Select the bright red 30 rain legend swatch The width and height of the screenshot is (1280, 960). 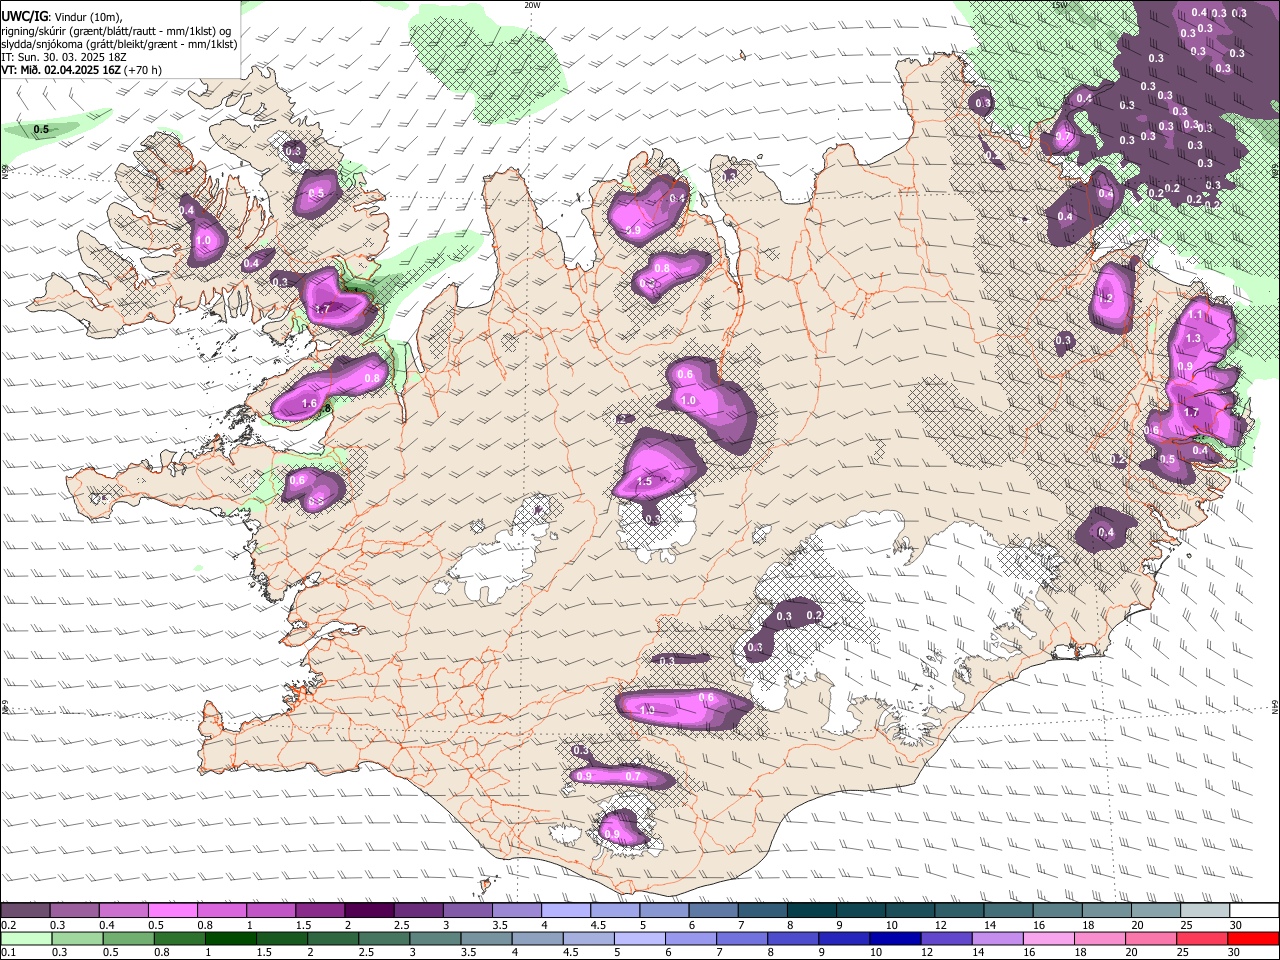point(1254,938)
